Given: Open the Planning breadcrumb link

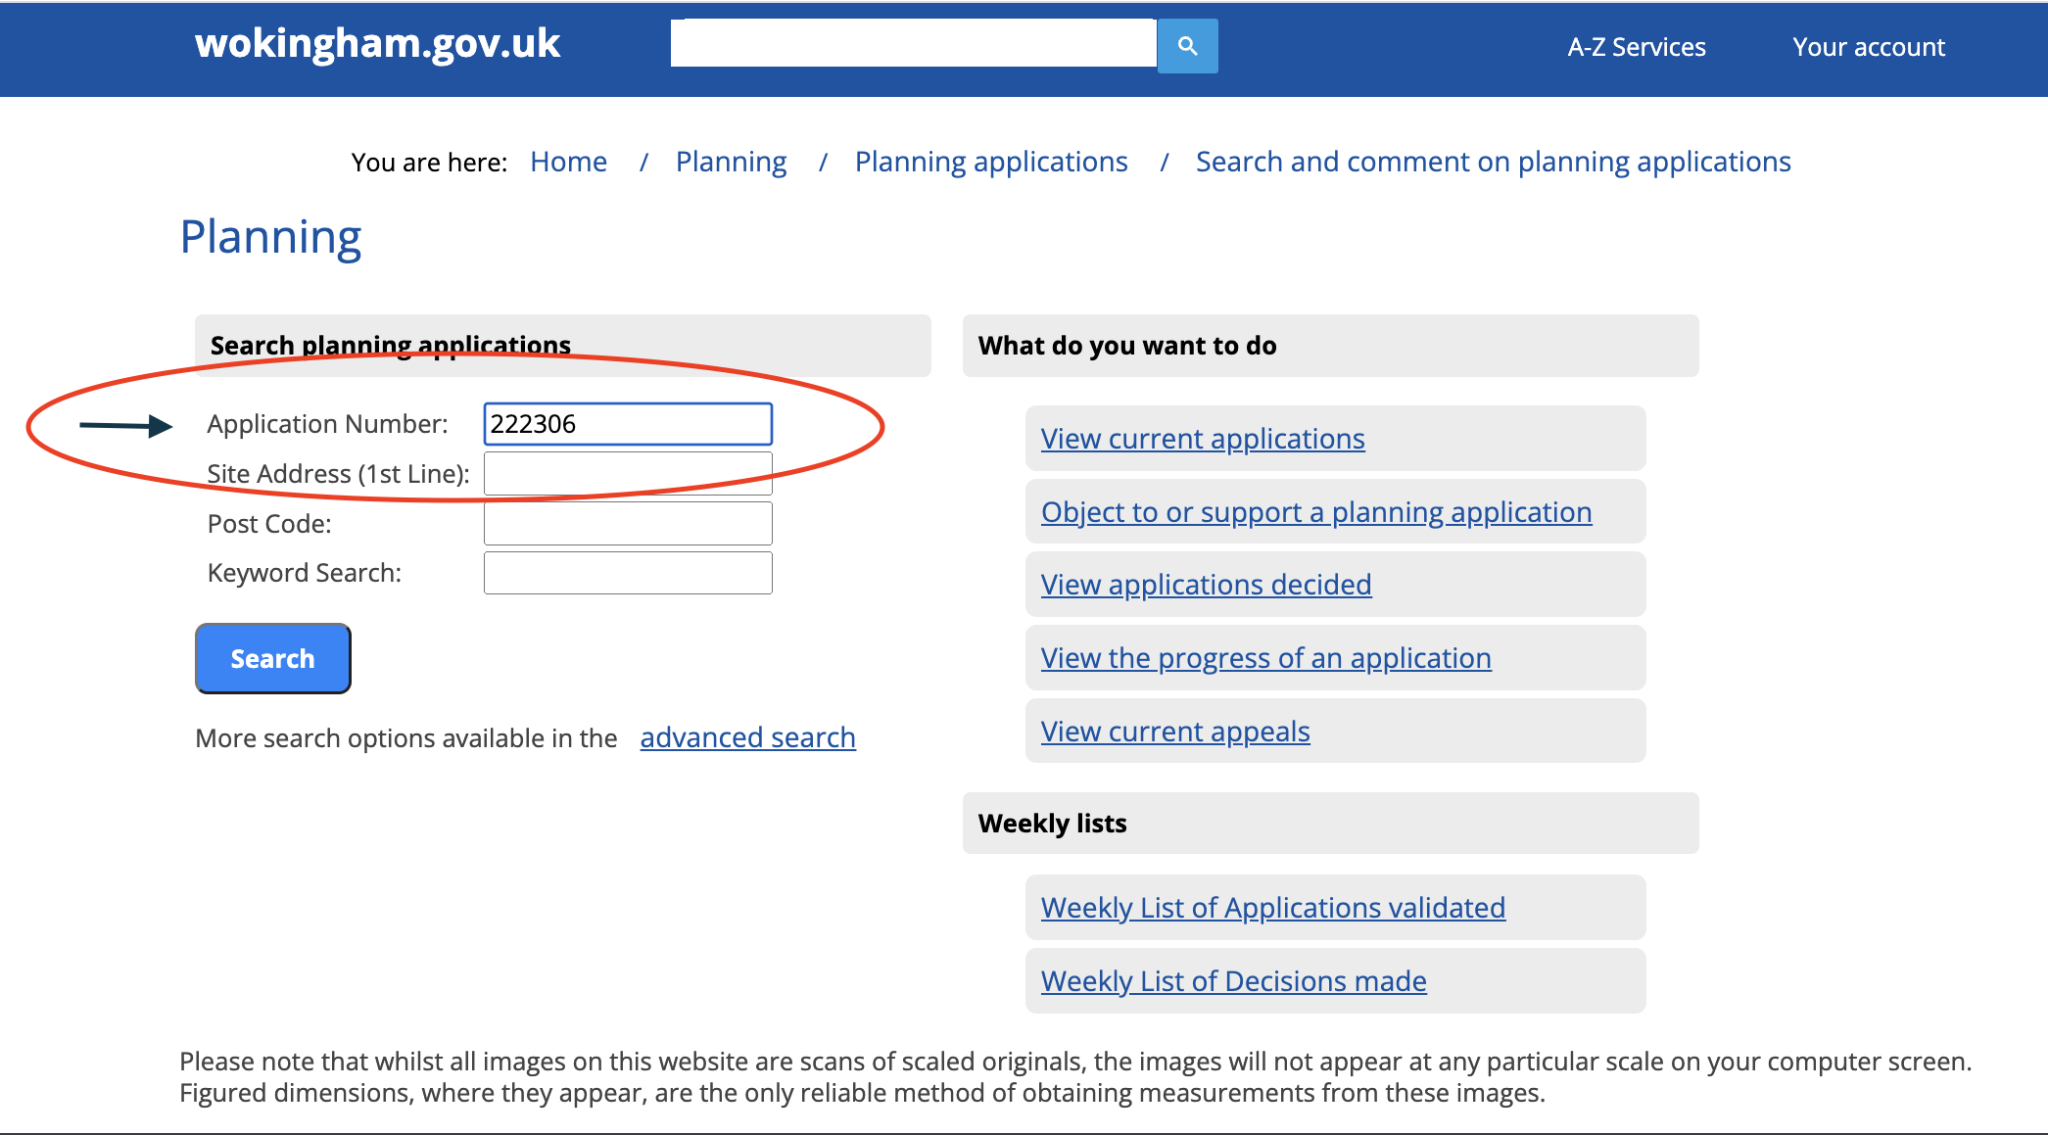Looking at the screenshot, I should click(731, 162).
